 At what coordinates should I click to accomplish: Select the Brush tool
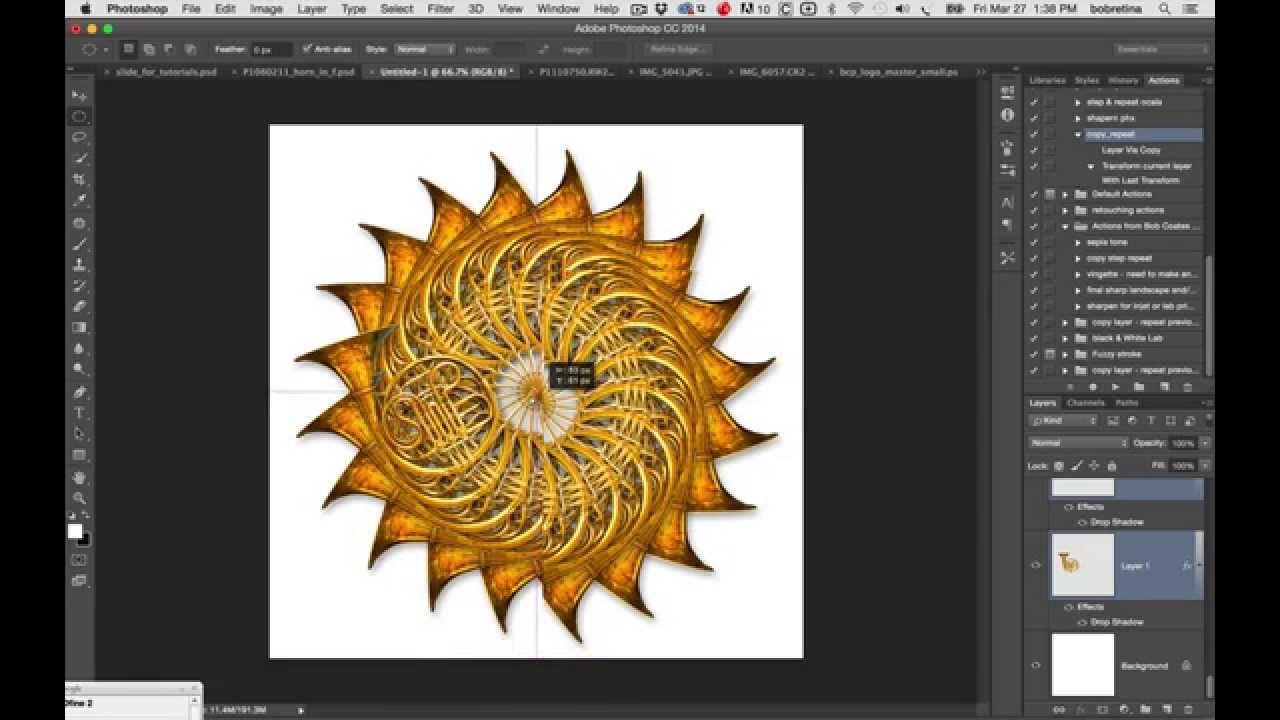[x=79, y=244]
